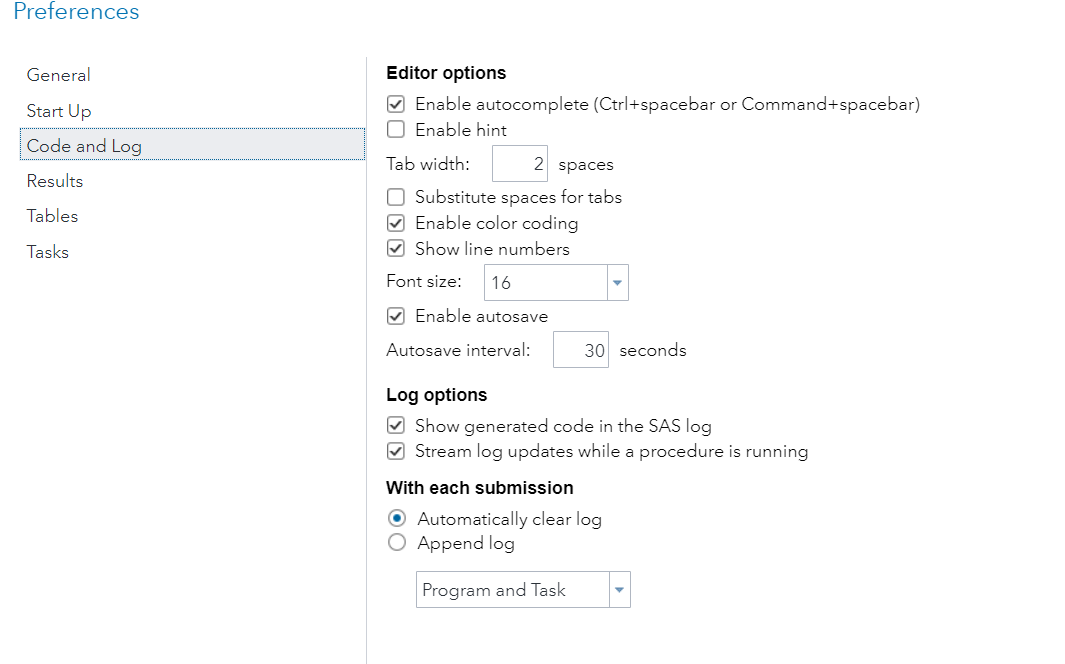Select the Automatically clear log option
The width and height of the screenshot is (1065, 664).
pyautogui.click(x=397, y=518)
